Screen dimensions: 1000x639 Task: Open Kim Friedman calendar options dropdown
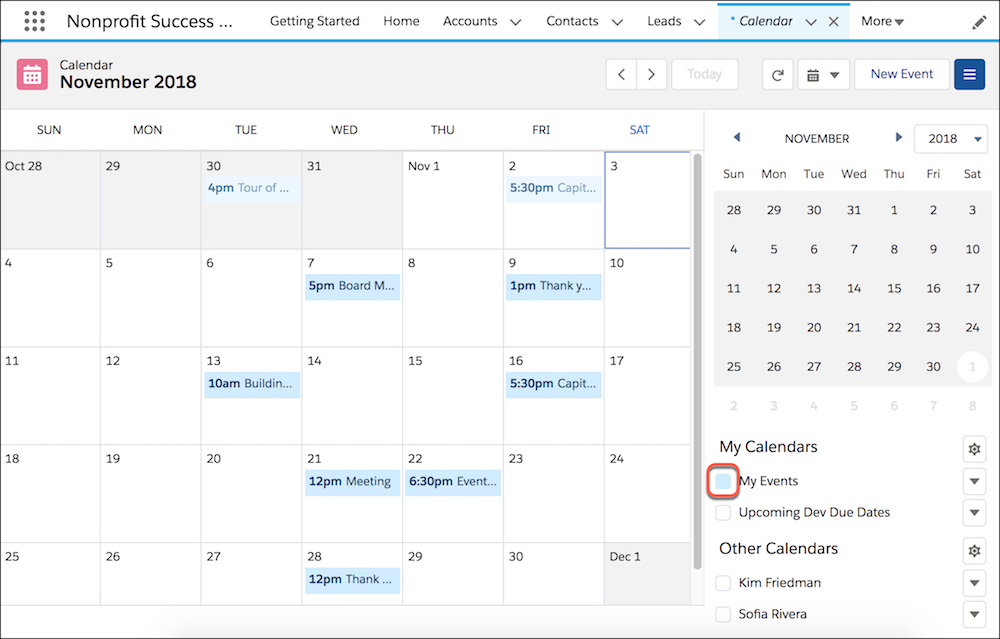974,583
